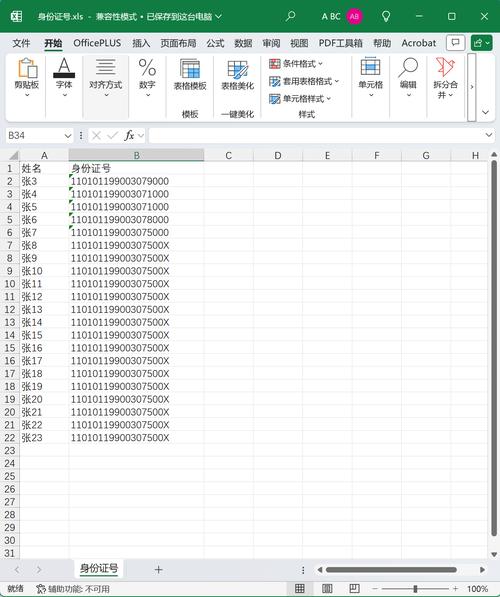Click the formula bar confirm checkmark
500x597 pixels.
pyautogui.click(x=112, y=136)
